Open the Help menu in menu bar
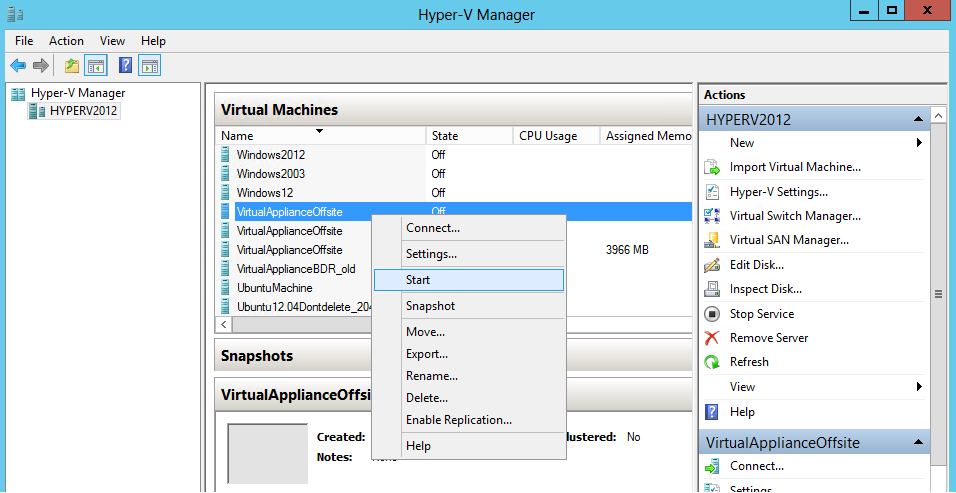The image size is (956, 493). coord(153,41)
